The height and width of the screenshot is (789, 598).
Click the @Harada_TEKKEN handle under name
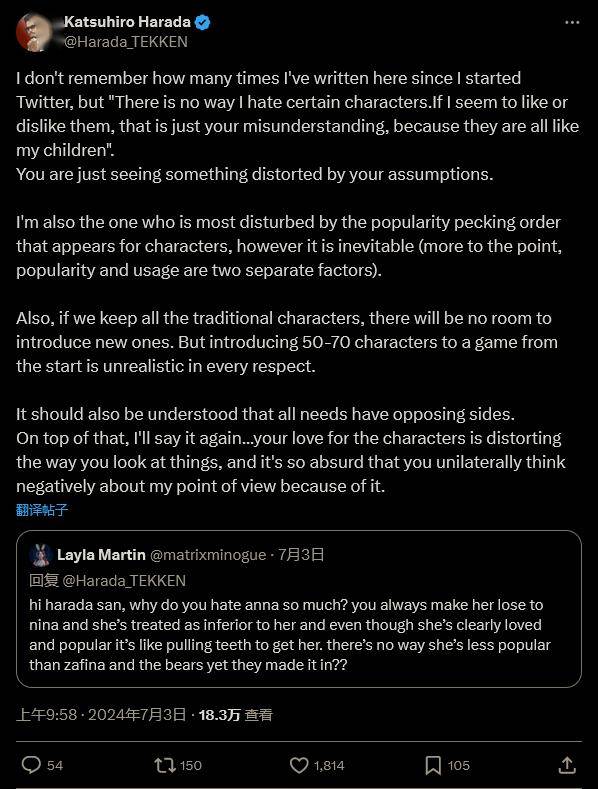[x=126, y=42]
